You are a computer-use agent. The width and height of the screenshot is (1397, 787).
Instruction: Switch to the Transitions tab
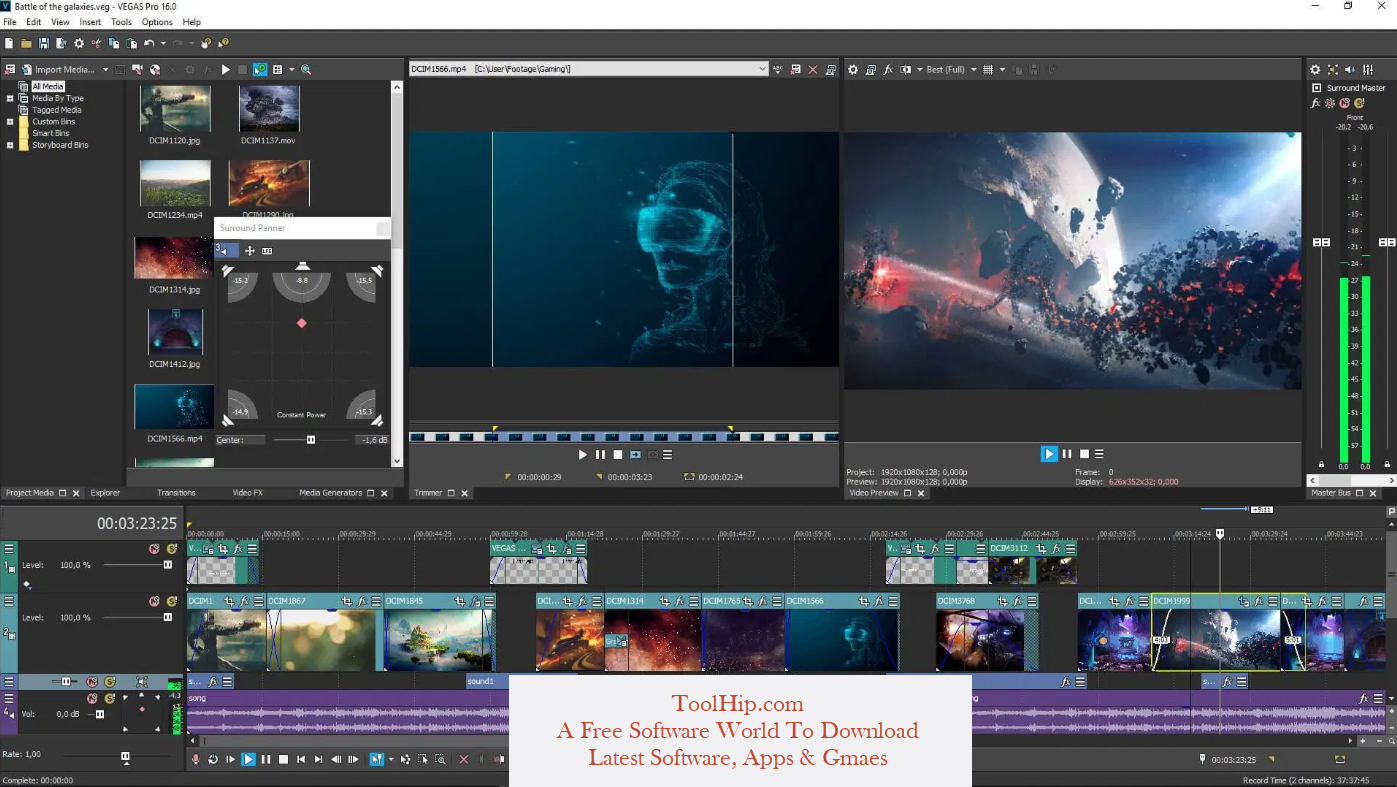176,493
